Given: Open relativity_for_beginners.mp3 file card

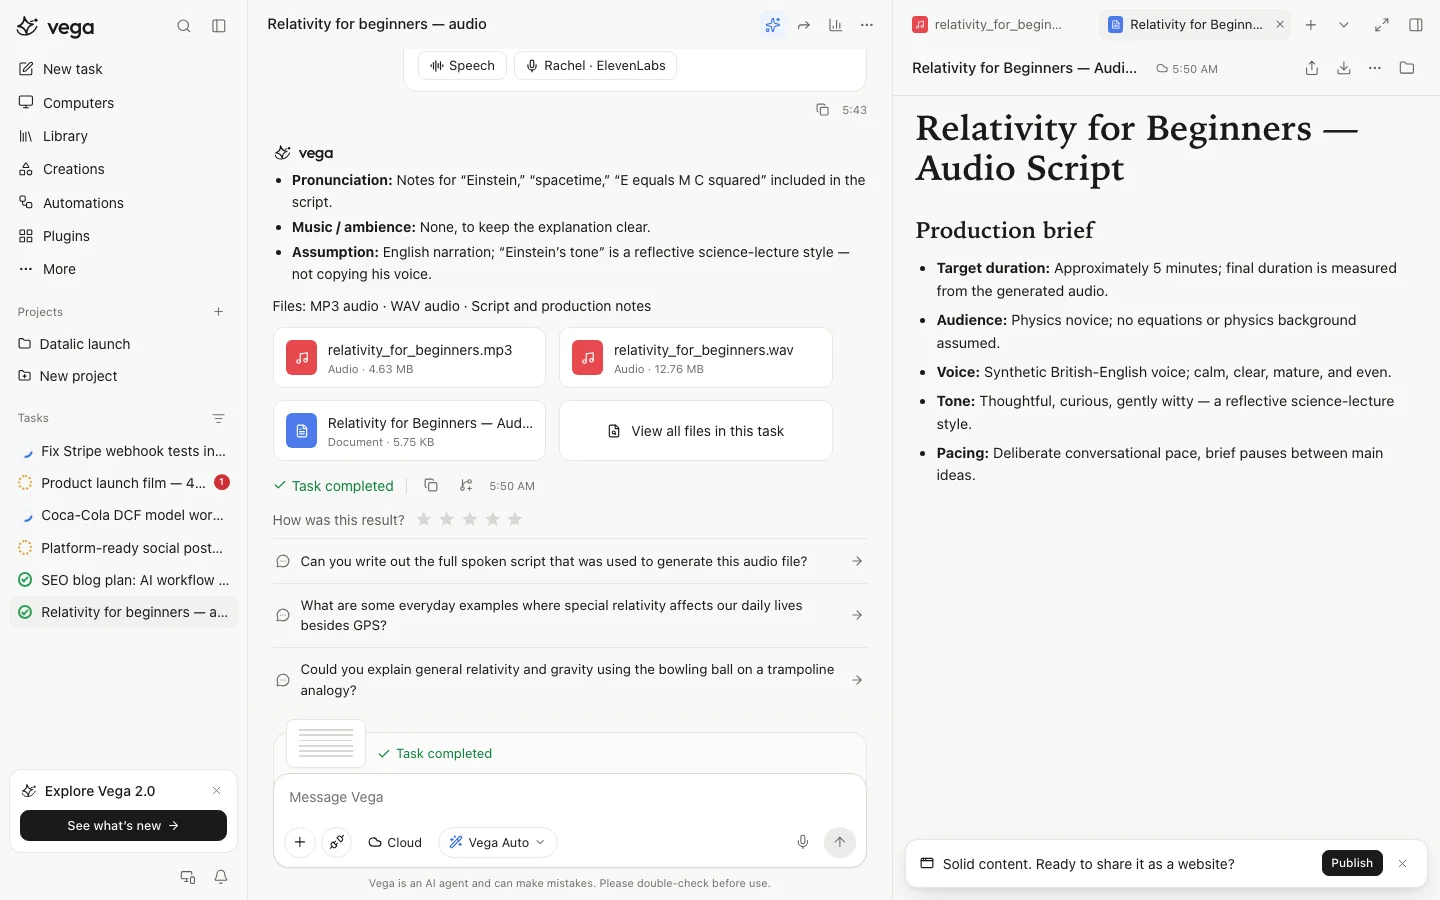Looking at the screenshot, I should (409, 358).
